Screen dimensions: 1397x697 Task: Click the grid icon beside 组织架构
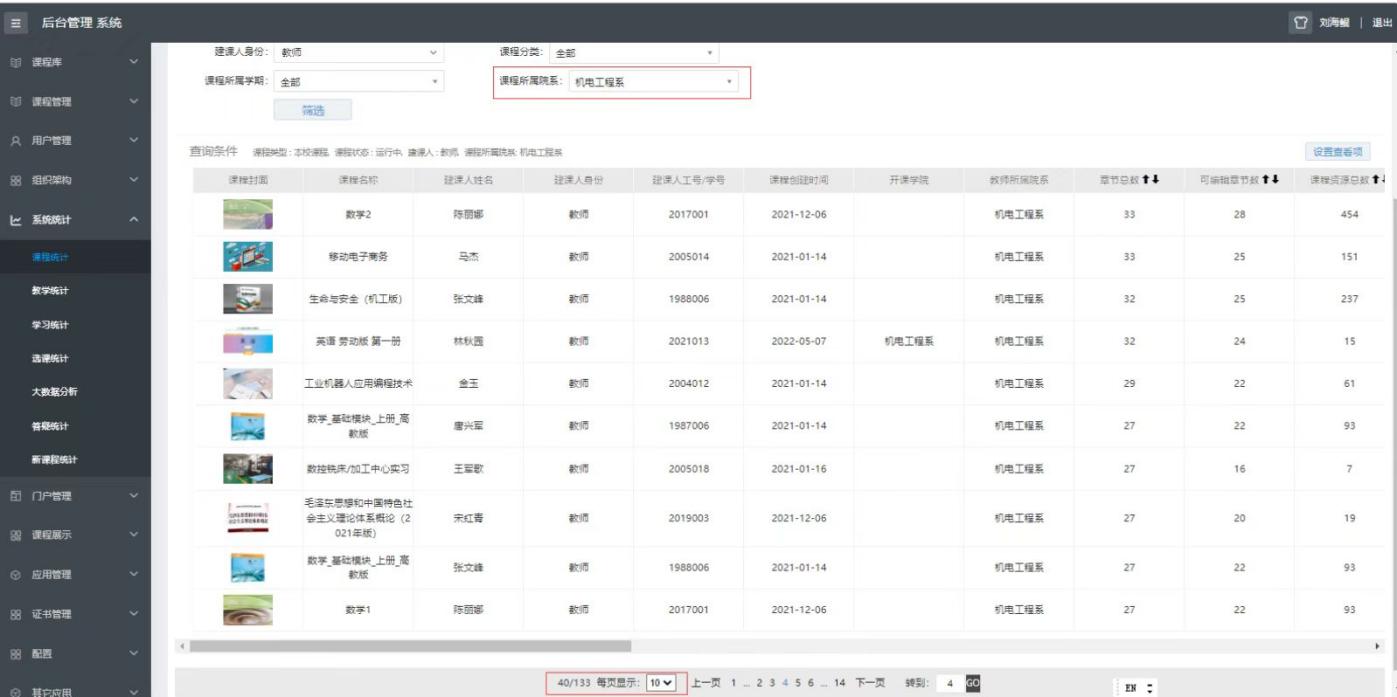16,181
